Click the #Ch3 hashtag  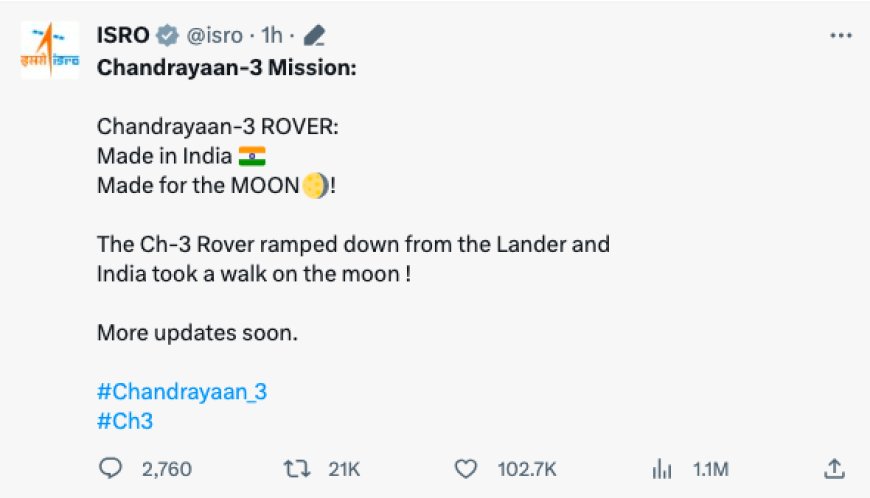pos(125,421)
